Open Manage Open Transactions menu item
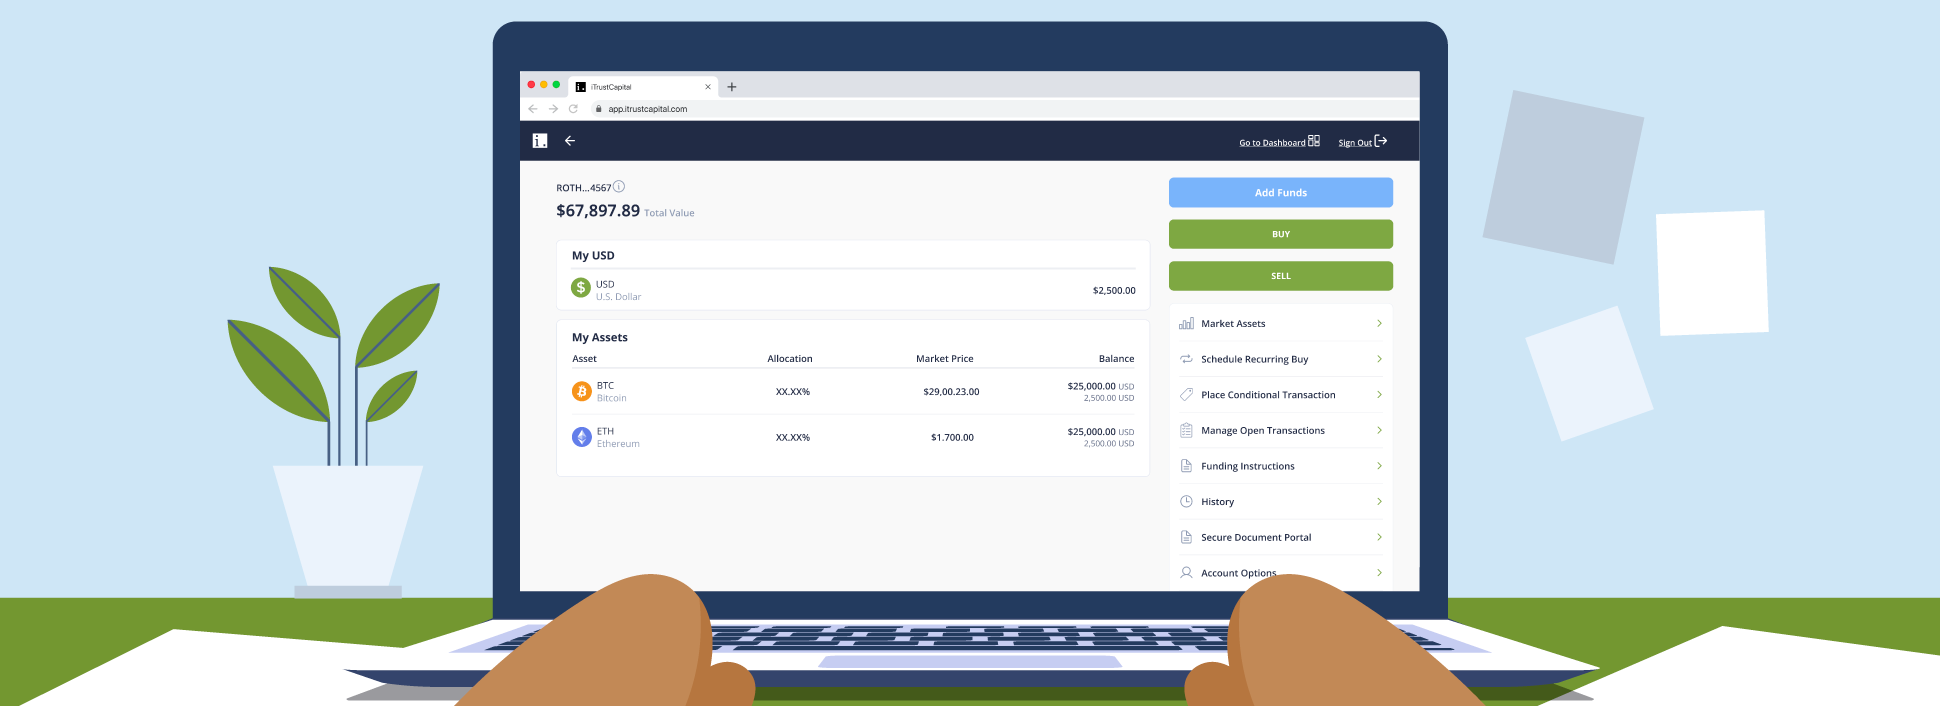 [x=1262, y=431]
